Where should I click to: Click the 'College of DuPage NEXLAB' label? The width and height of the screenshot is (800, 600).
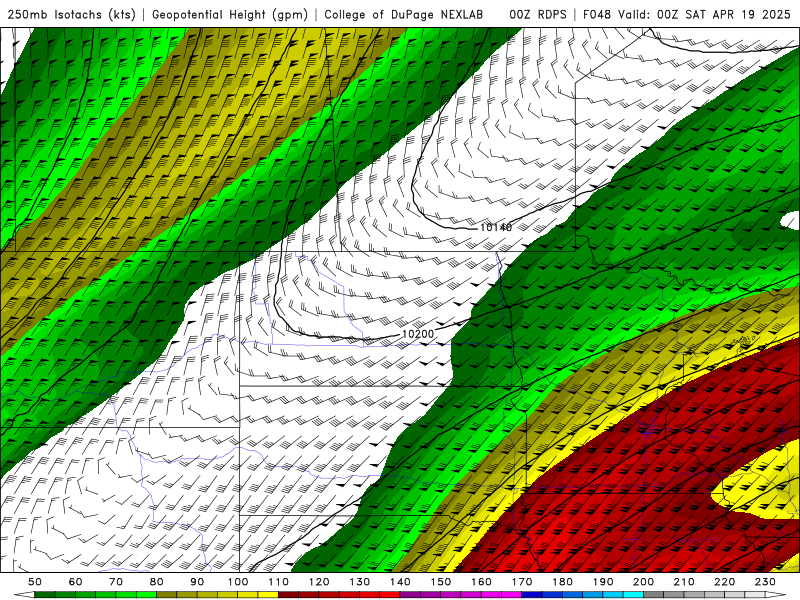(x=404, y=15)
